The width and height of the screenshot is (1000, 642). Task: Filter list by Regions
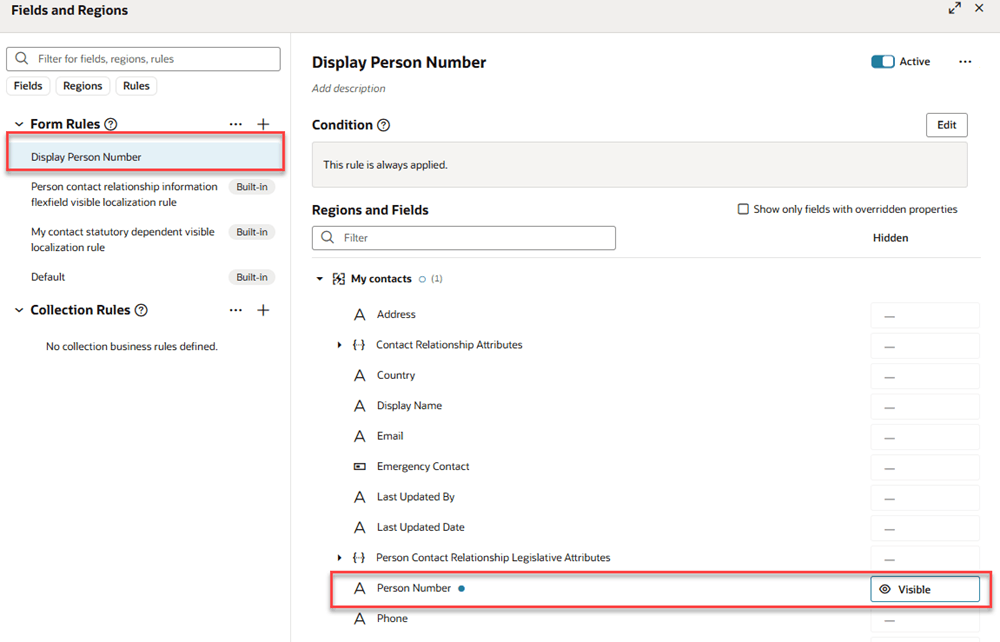pyautogui.click(x=82, y=86)
